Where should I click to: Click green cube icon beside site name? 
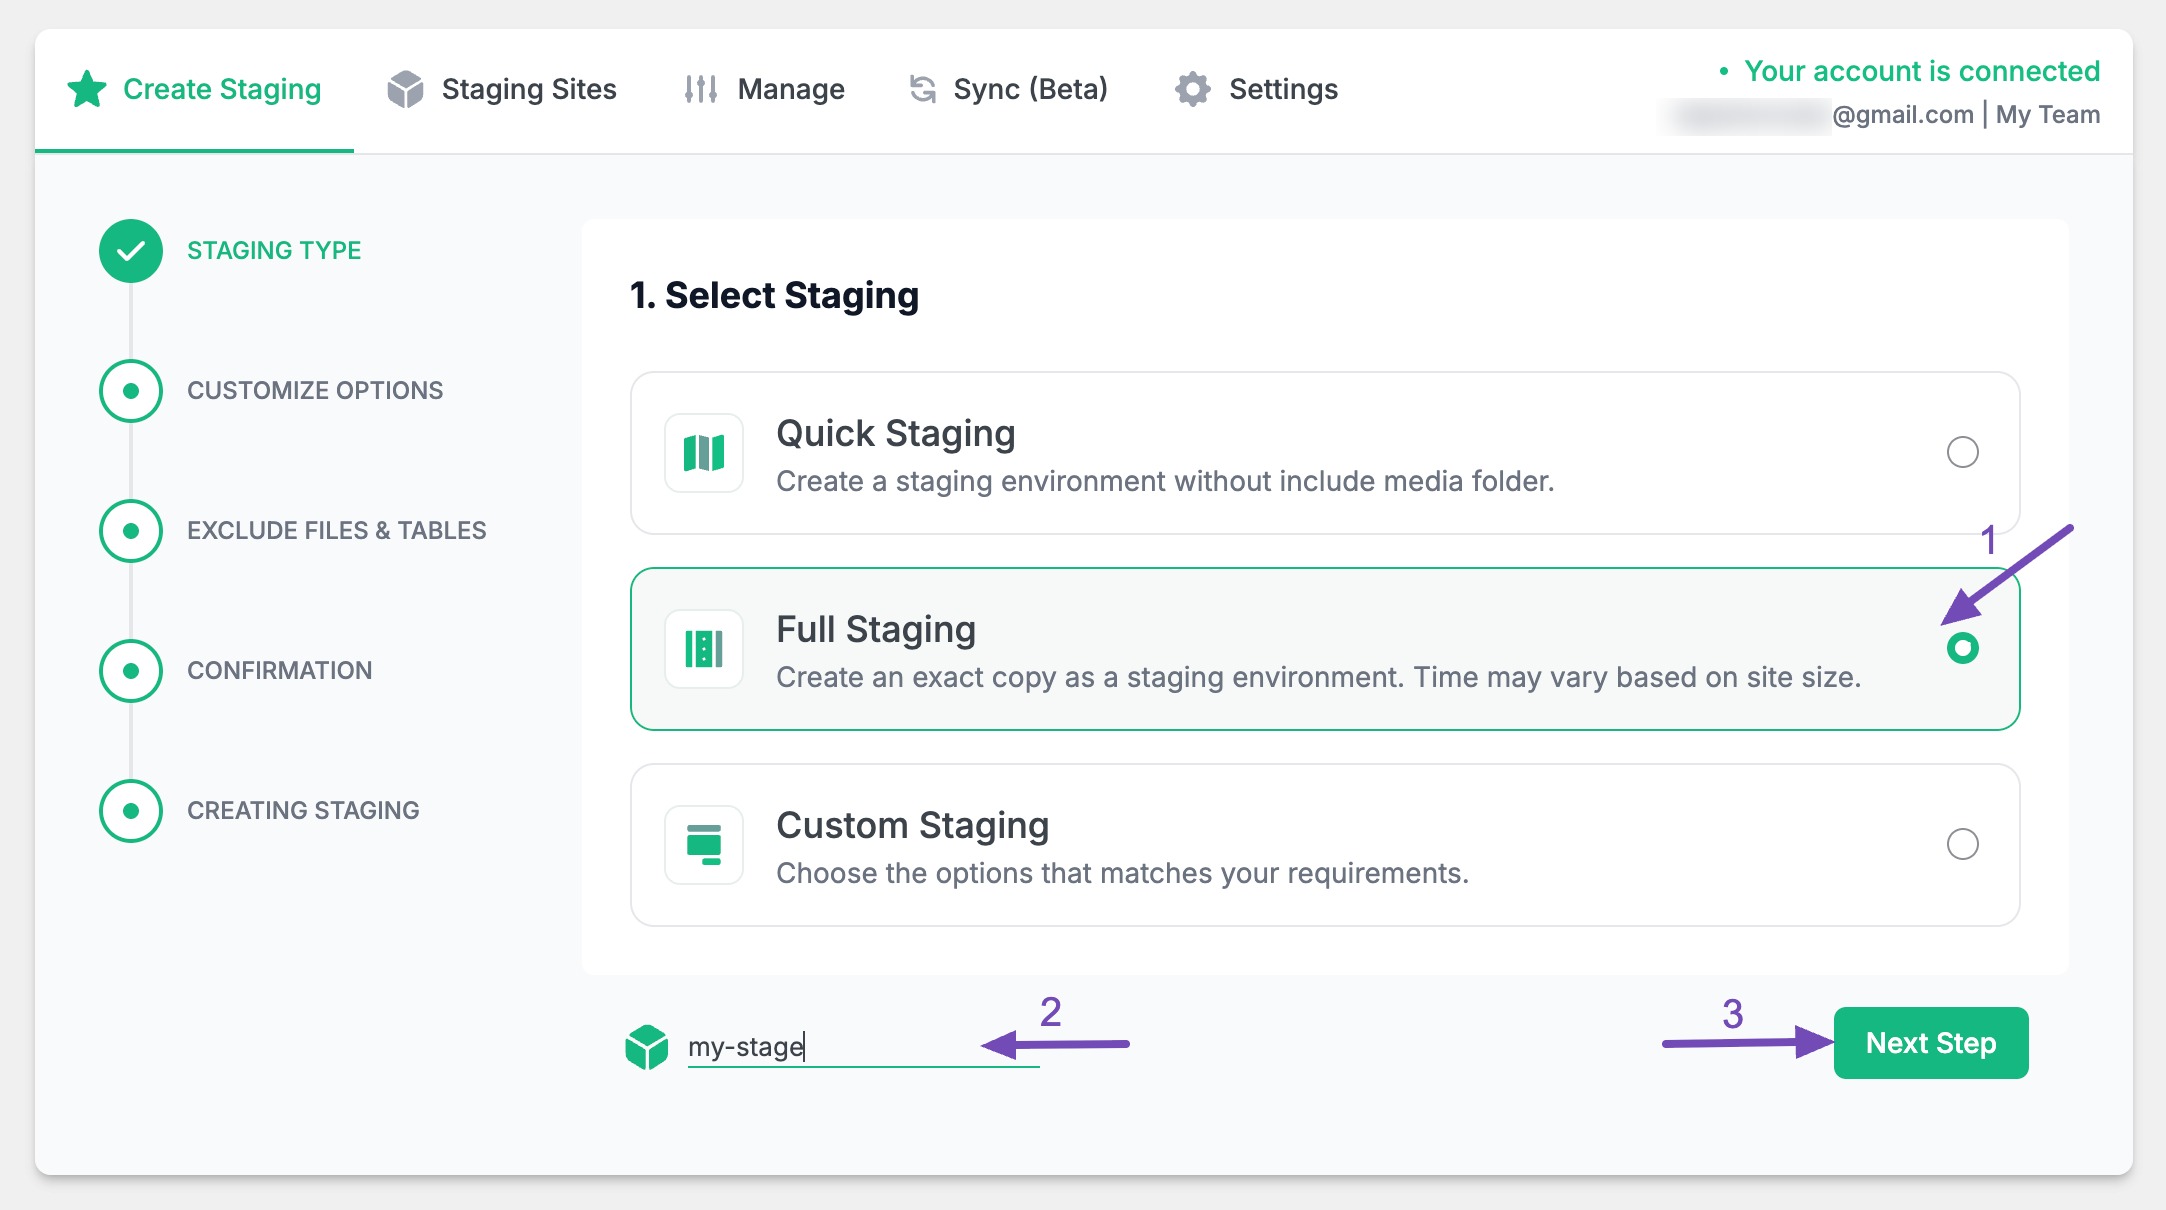click(646, 1046)
